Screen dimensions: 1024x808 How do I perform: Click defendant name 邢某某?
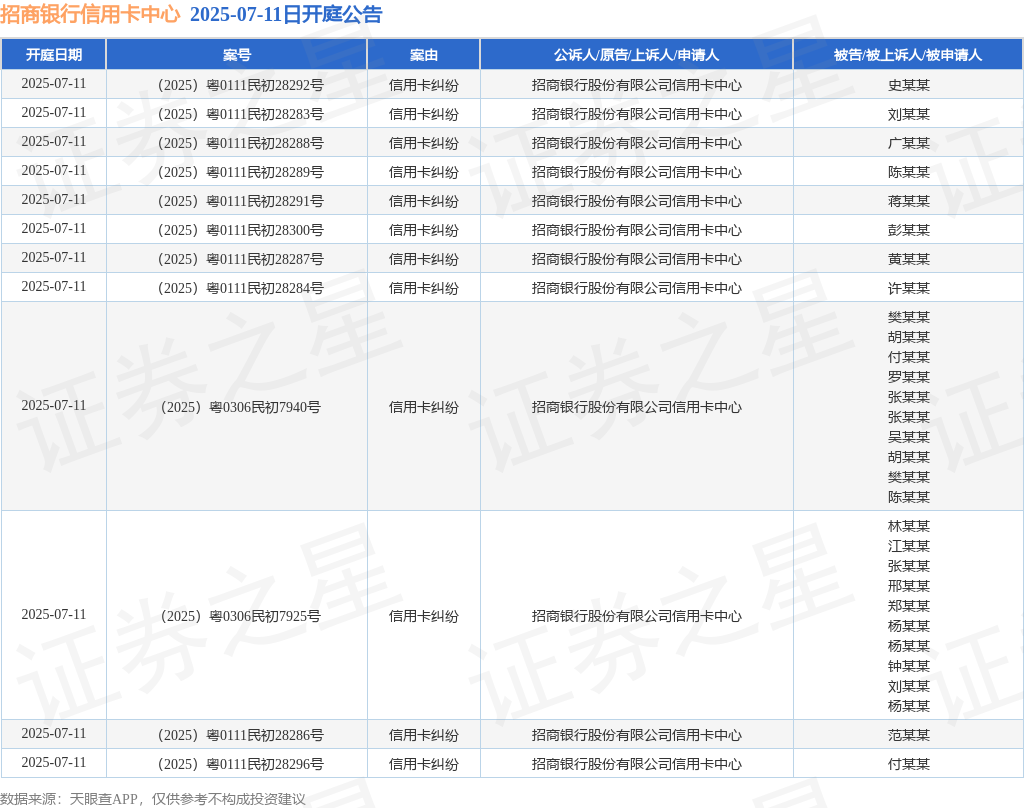click(x=908, y=586)
